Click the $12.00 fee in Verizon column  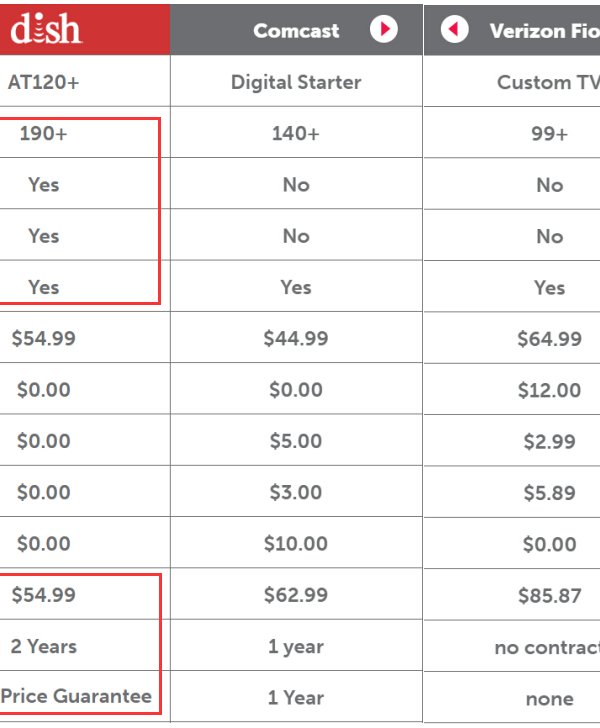(549, 390)
